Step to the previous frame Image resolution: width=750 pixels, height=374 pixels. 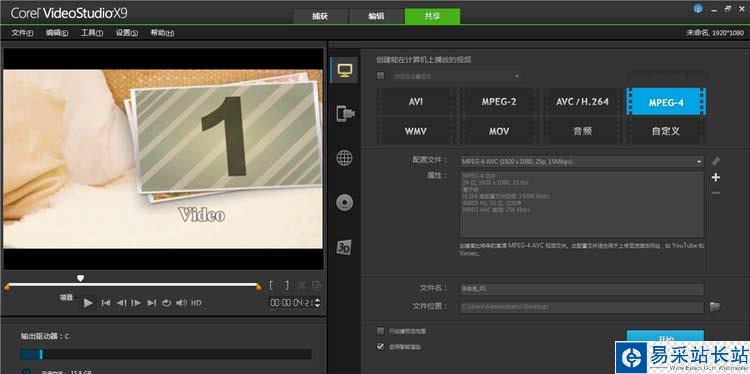[x=121, y=303]
